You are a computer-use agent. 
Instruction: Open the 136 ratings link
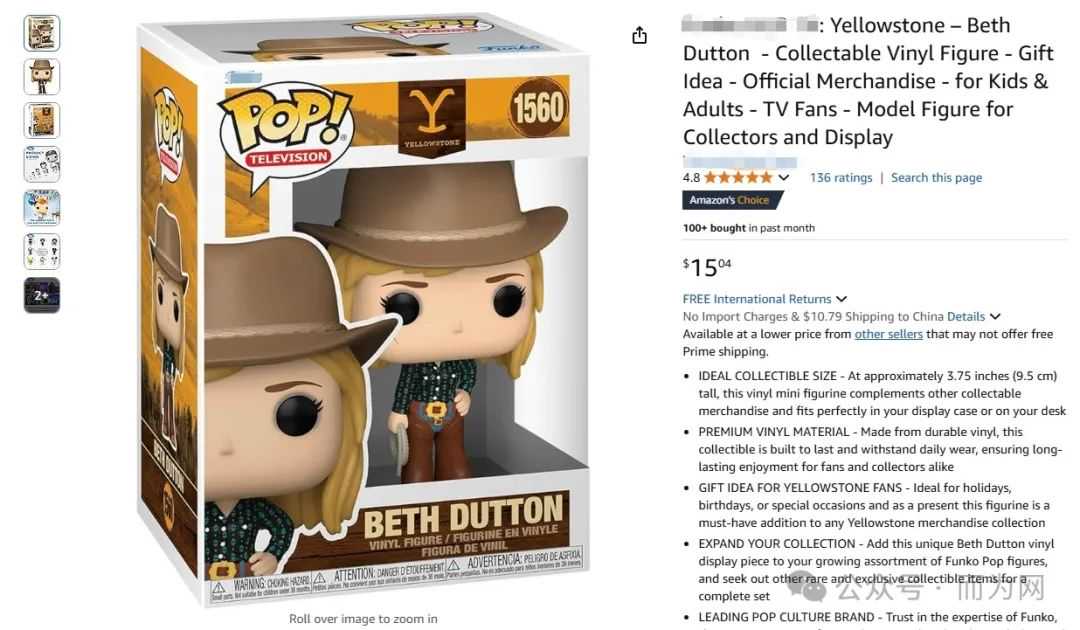(x=840, y=178)
